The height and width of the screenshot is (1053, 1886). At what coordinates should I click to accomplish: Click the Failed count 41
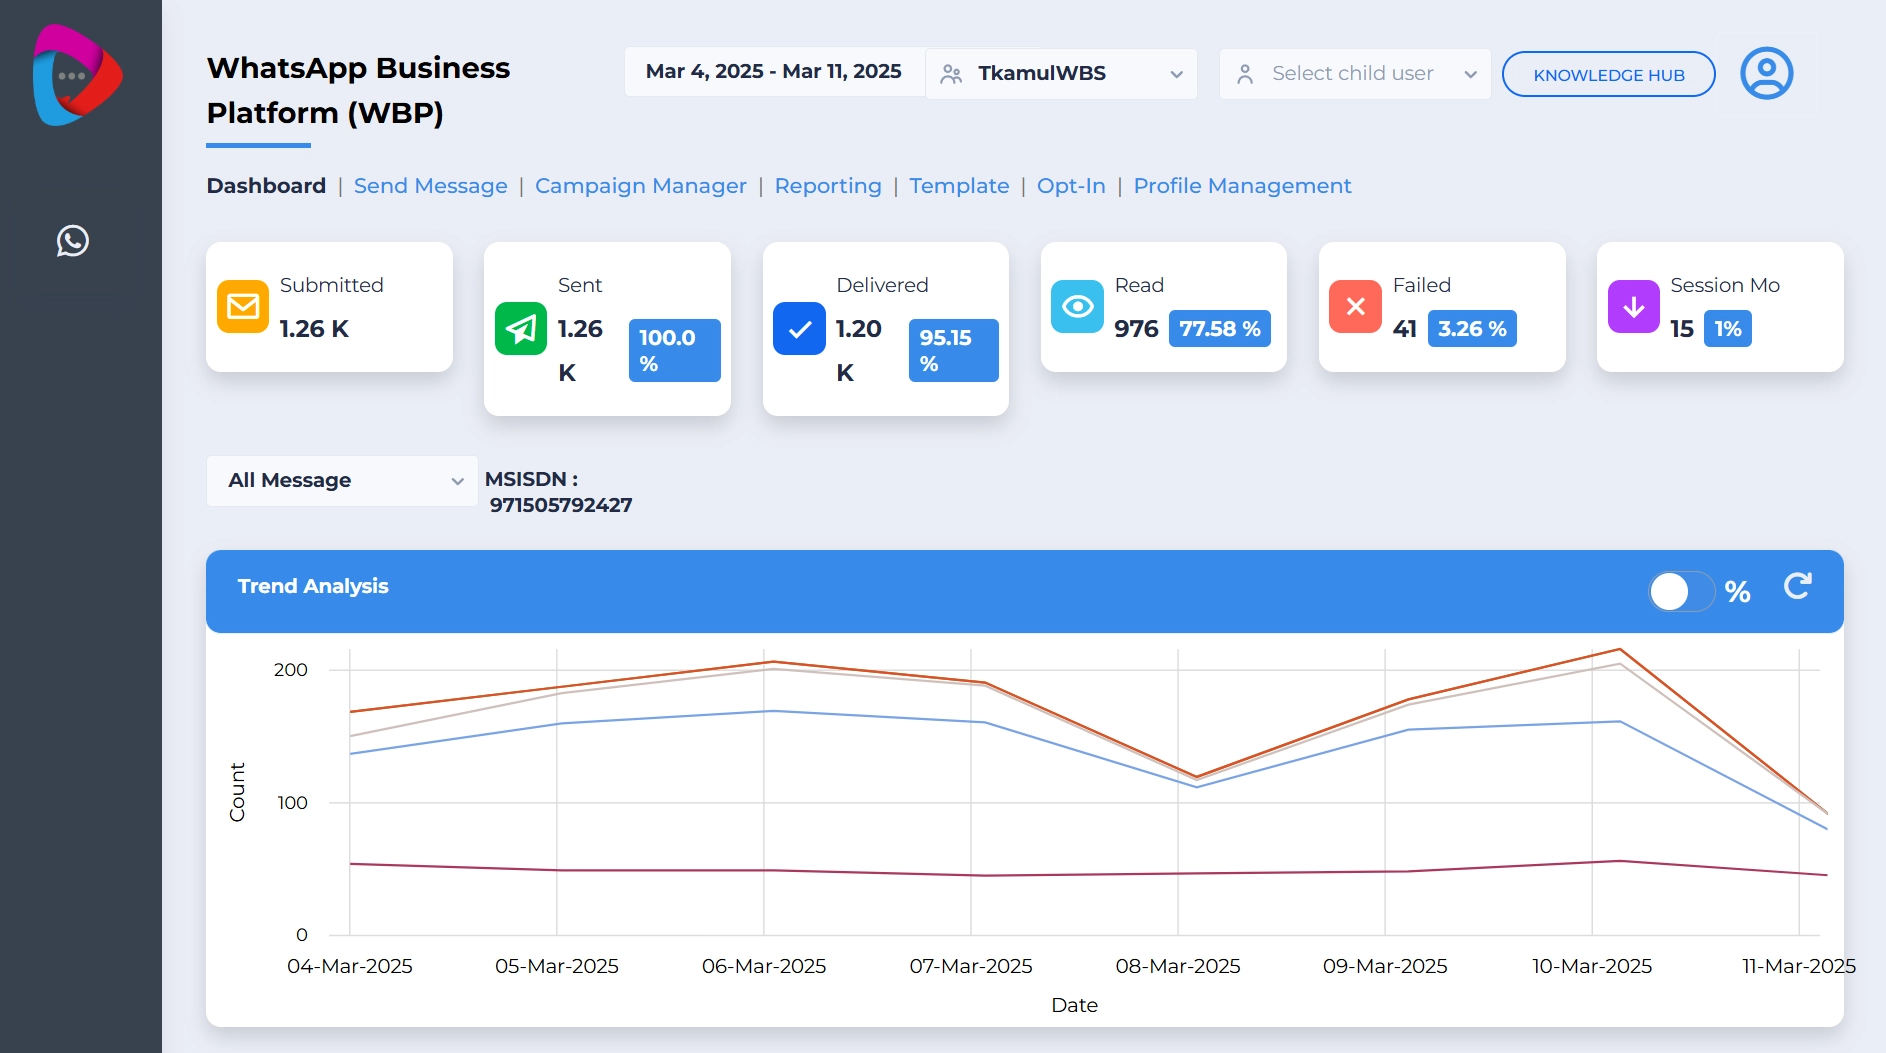tap(1405, 329)
